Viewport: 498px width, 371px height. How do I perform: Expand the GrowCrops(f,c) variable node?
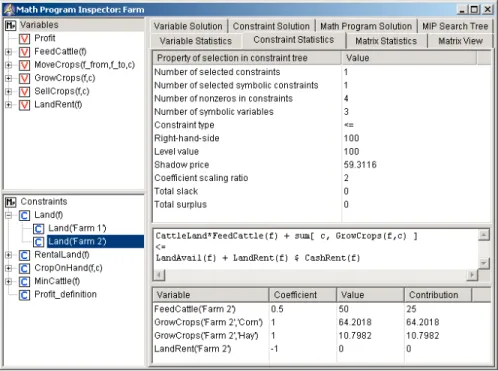tap(9, 78)
